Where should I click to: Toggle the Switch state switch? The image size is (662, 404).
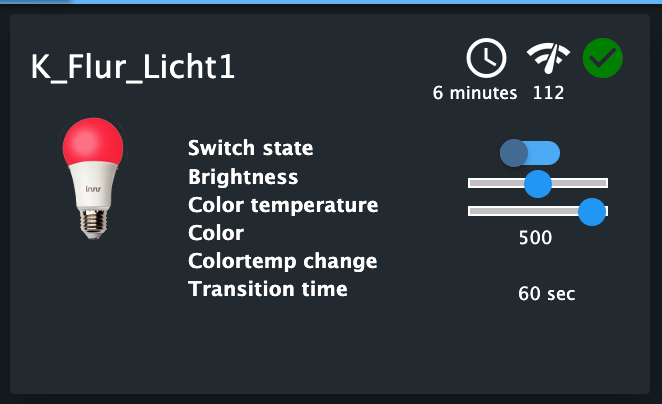pyautogui.click(x=530, y=153)
